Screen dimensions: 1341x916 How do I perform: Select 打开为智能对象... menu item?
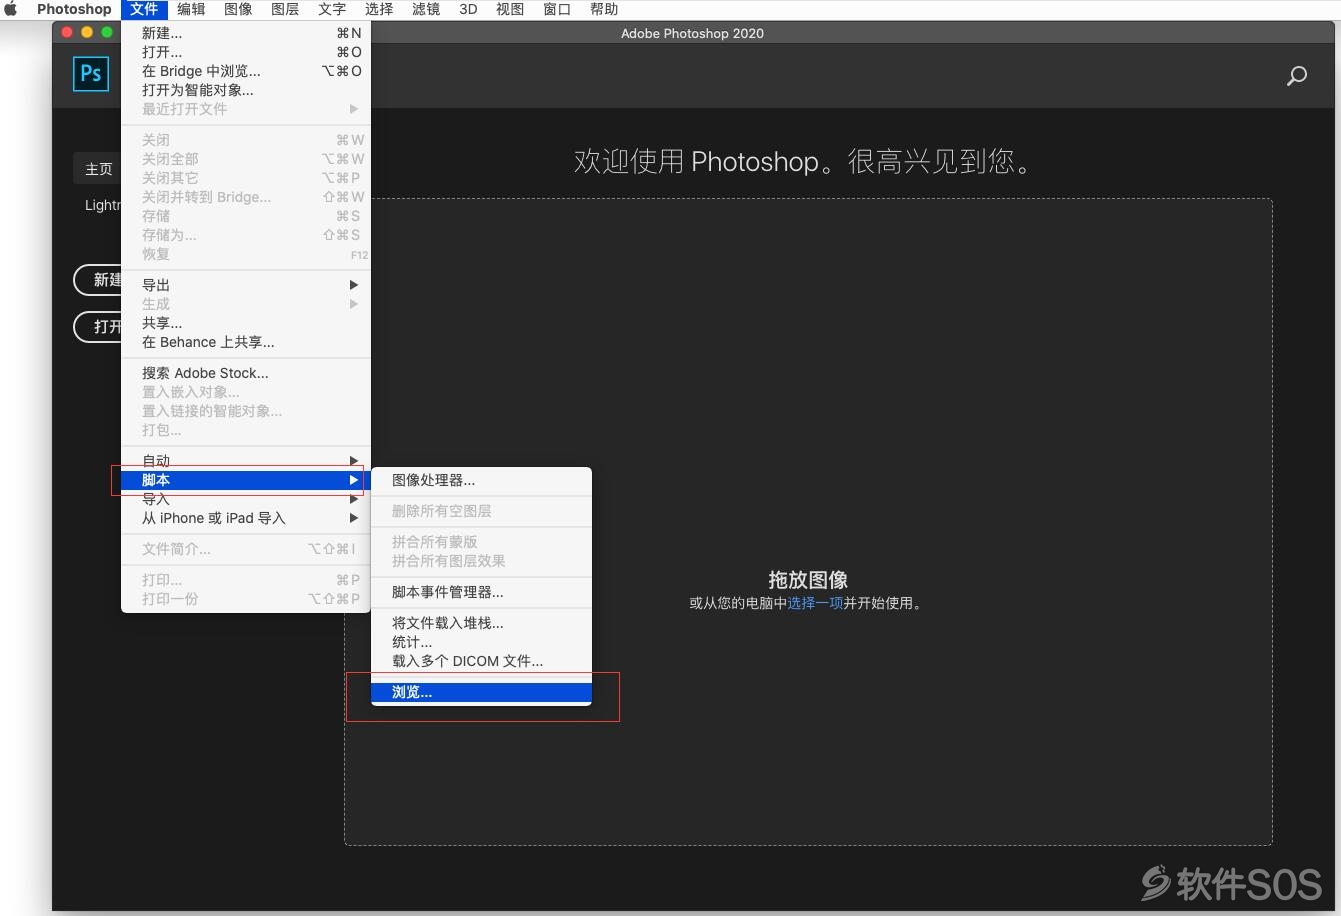pyautogui.click(x=246, y=90)
